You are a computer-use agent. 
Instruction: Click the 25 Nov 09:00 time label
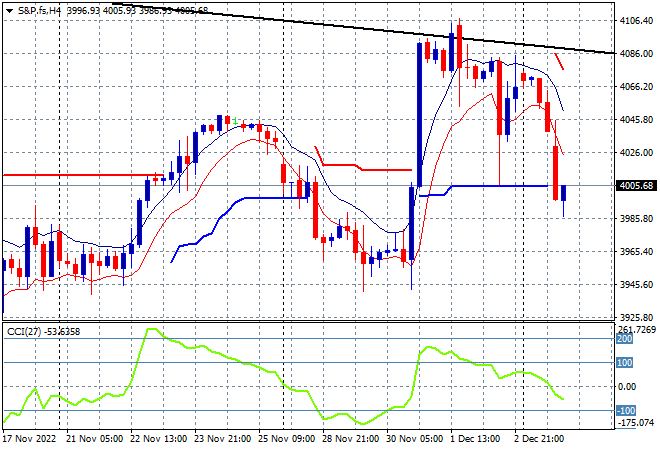point(286,439)
